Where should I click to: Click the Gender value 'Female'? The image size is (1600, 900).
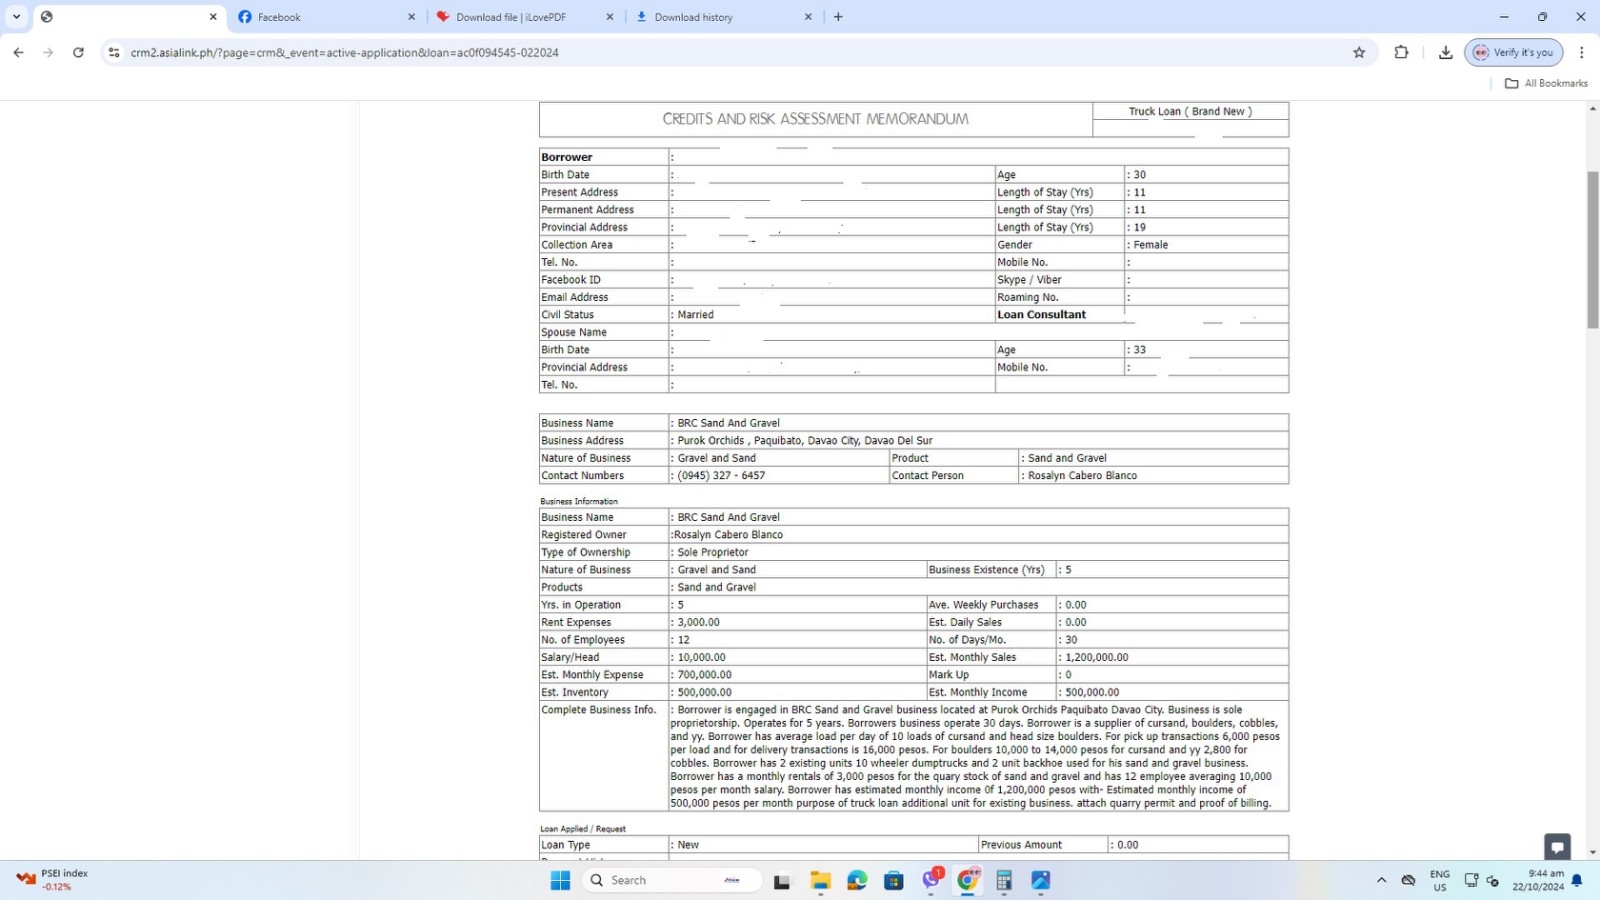coord(1150,244)
